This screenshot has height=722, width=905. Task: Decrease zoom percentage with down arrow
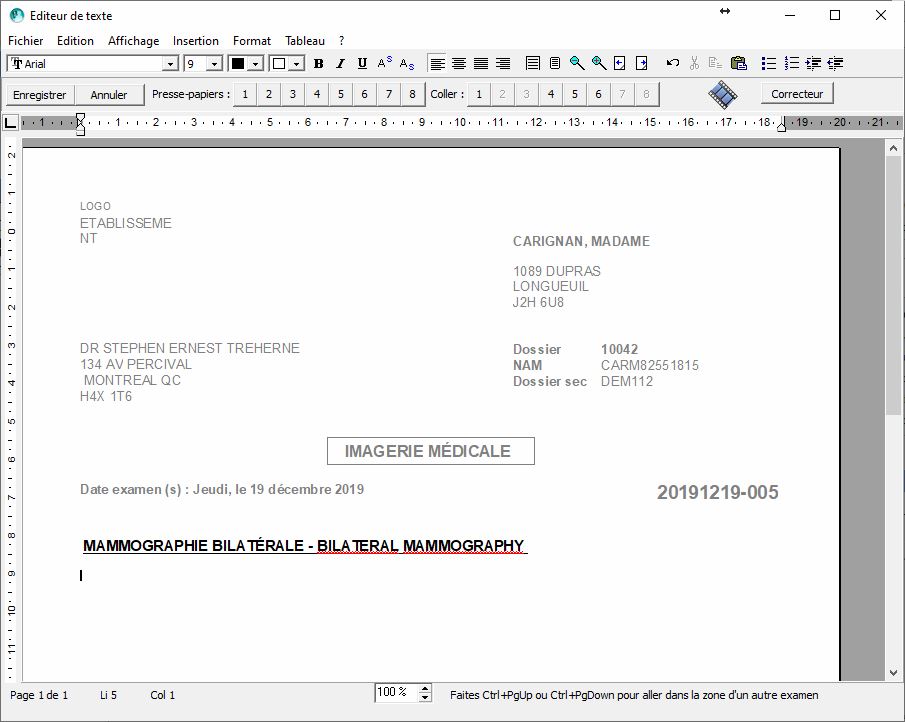(425, 697)
